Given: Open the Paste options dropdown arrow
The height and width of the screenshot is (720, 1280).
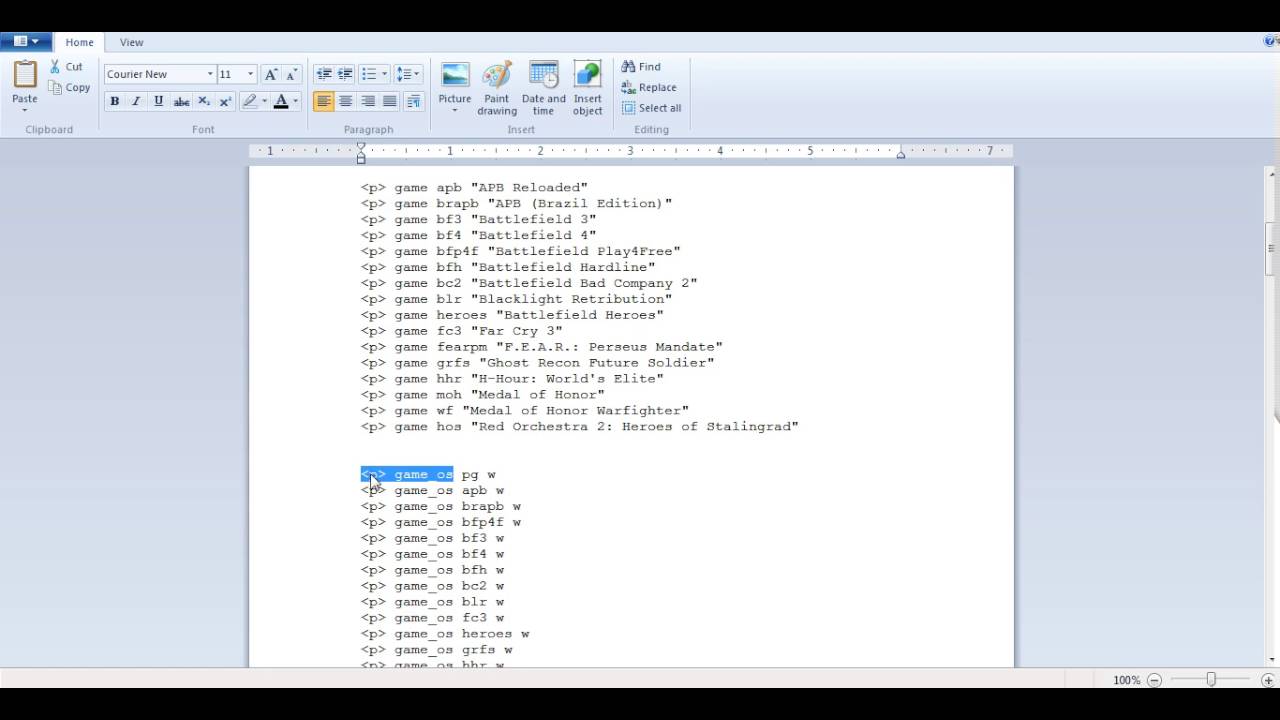Looking at the screenshot, I should tap(25, 109).
